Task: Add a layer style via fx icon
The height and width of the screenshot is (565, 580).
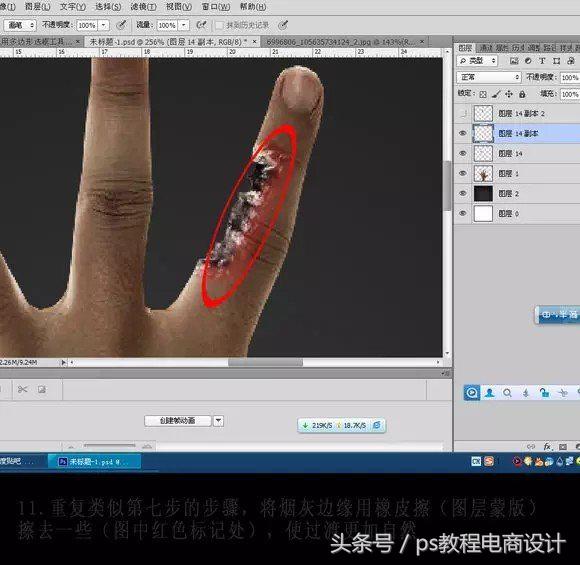Action: click(547, 447)
